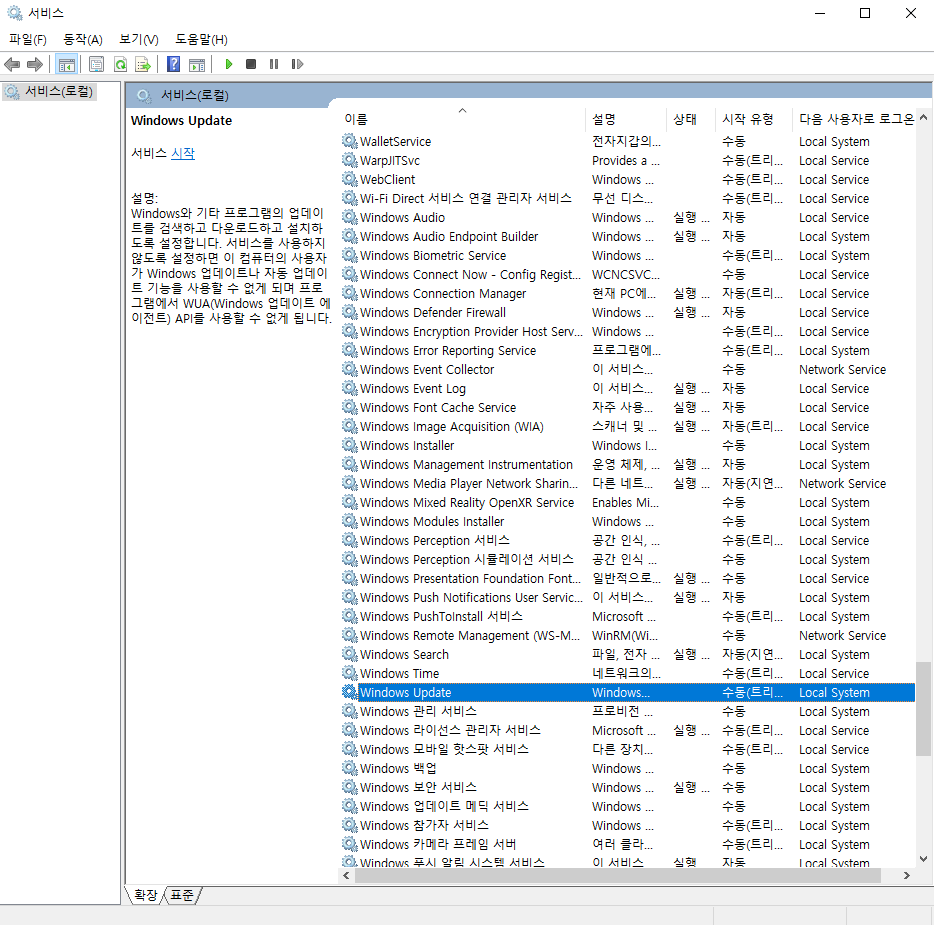934x925 pixels.
Task: Select the Windows 백업 service row
Action: click(x=628, y=768)
